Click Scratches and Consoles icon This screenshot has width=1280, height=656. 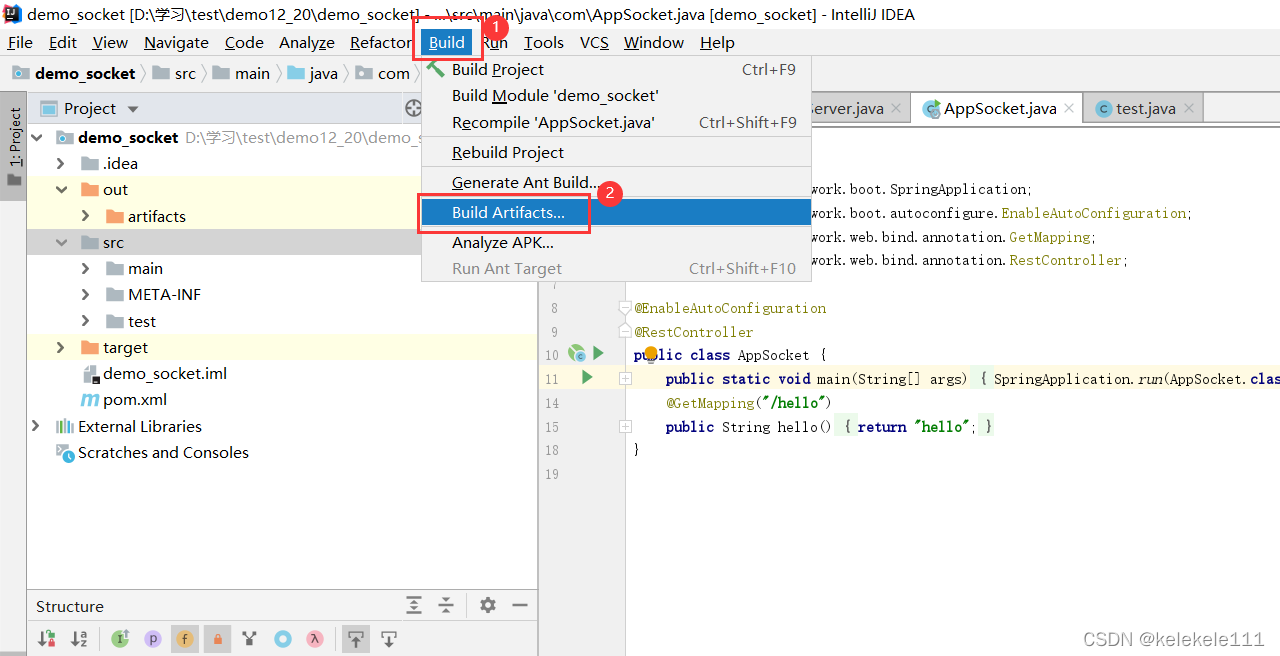coord(64,452)
